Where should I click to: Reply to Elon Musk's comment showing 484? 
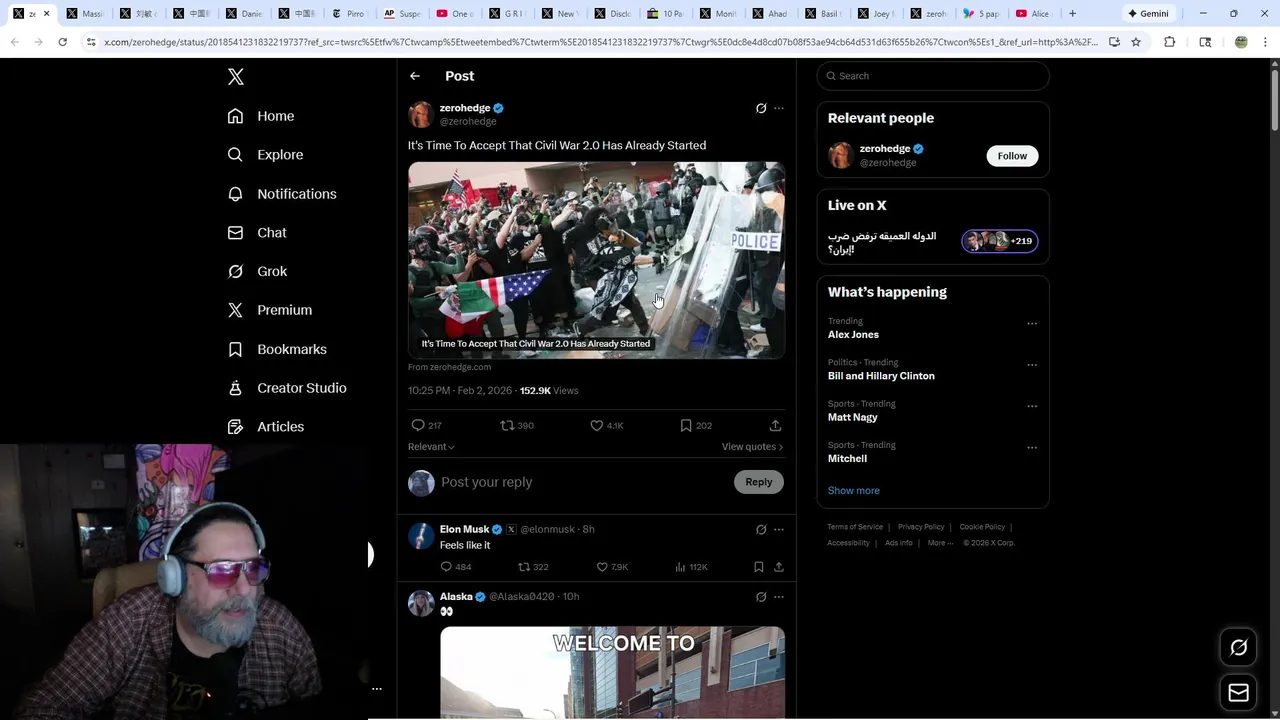pos(446,567)
